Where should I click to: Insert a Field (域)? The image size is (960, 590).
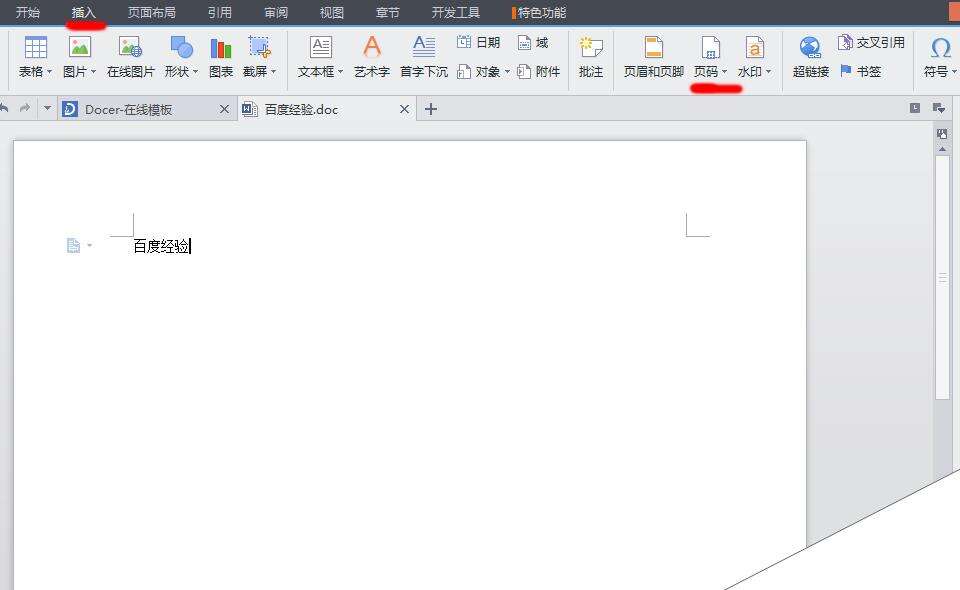(533, 42)
